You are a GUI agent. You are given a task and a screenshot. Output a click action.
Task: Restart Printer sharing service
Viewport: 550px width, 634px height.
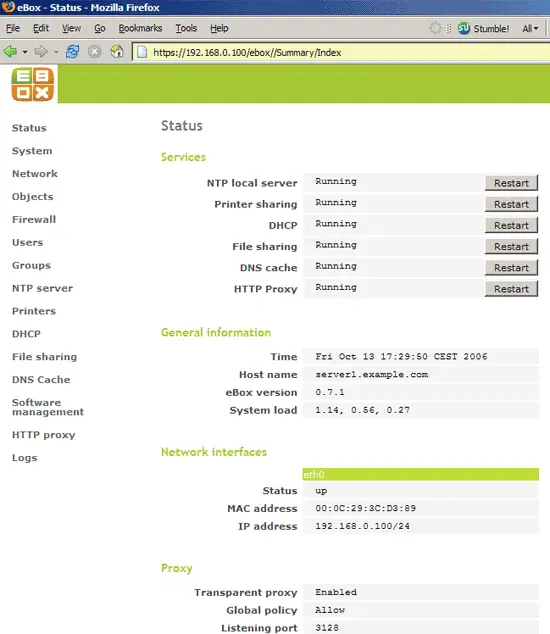[x=511, y=204]
